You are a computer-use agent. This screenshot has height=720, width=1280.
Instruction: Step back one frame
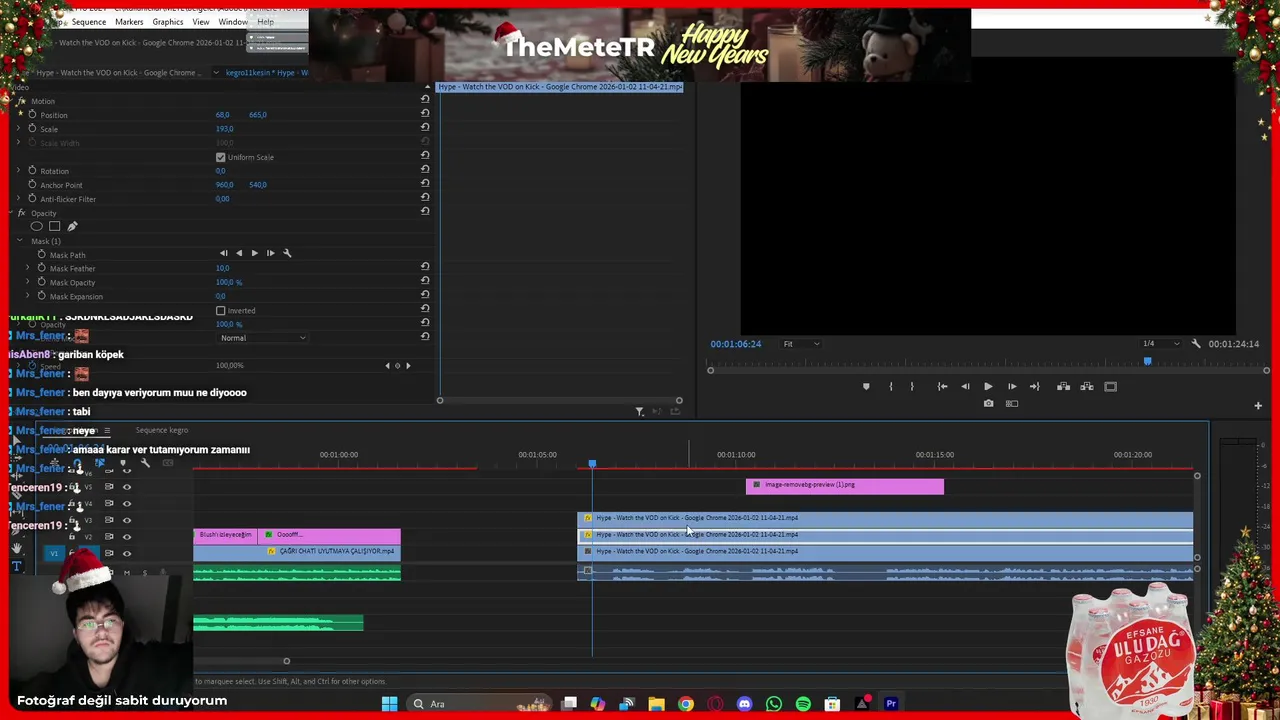tap(965, 386)
